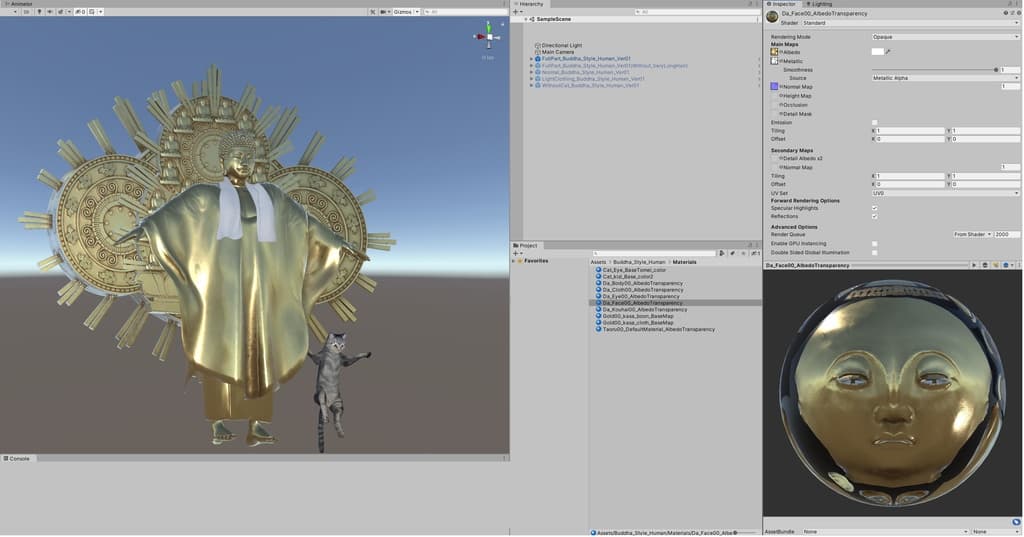
Task: Expand FullPart_Buddha_Style_Human_Ver01 in Hierarchy
Action: (532, 59)
